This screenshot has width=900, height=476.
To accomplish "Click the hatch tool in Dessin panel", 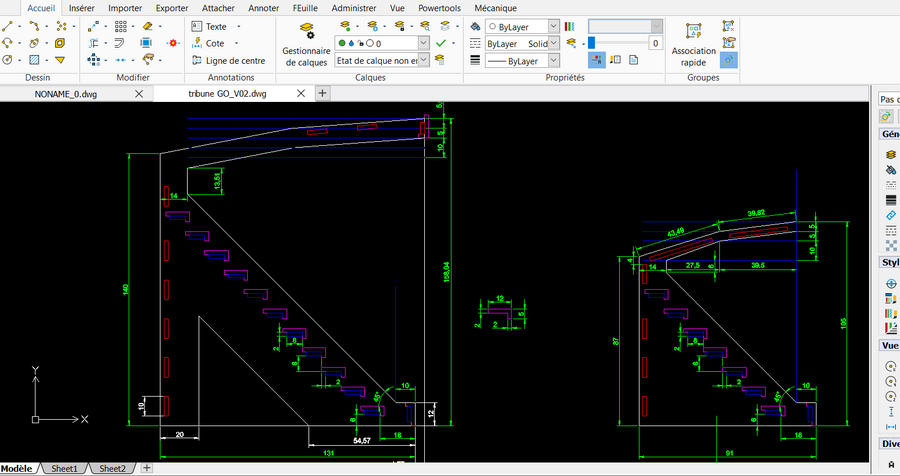I will point(34,60).
